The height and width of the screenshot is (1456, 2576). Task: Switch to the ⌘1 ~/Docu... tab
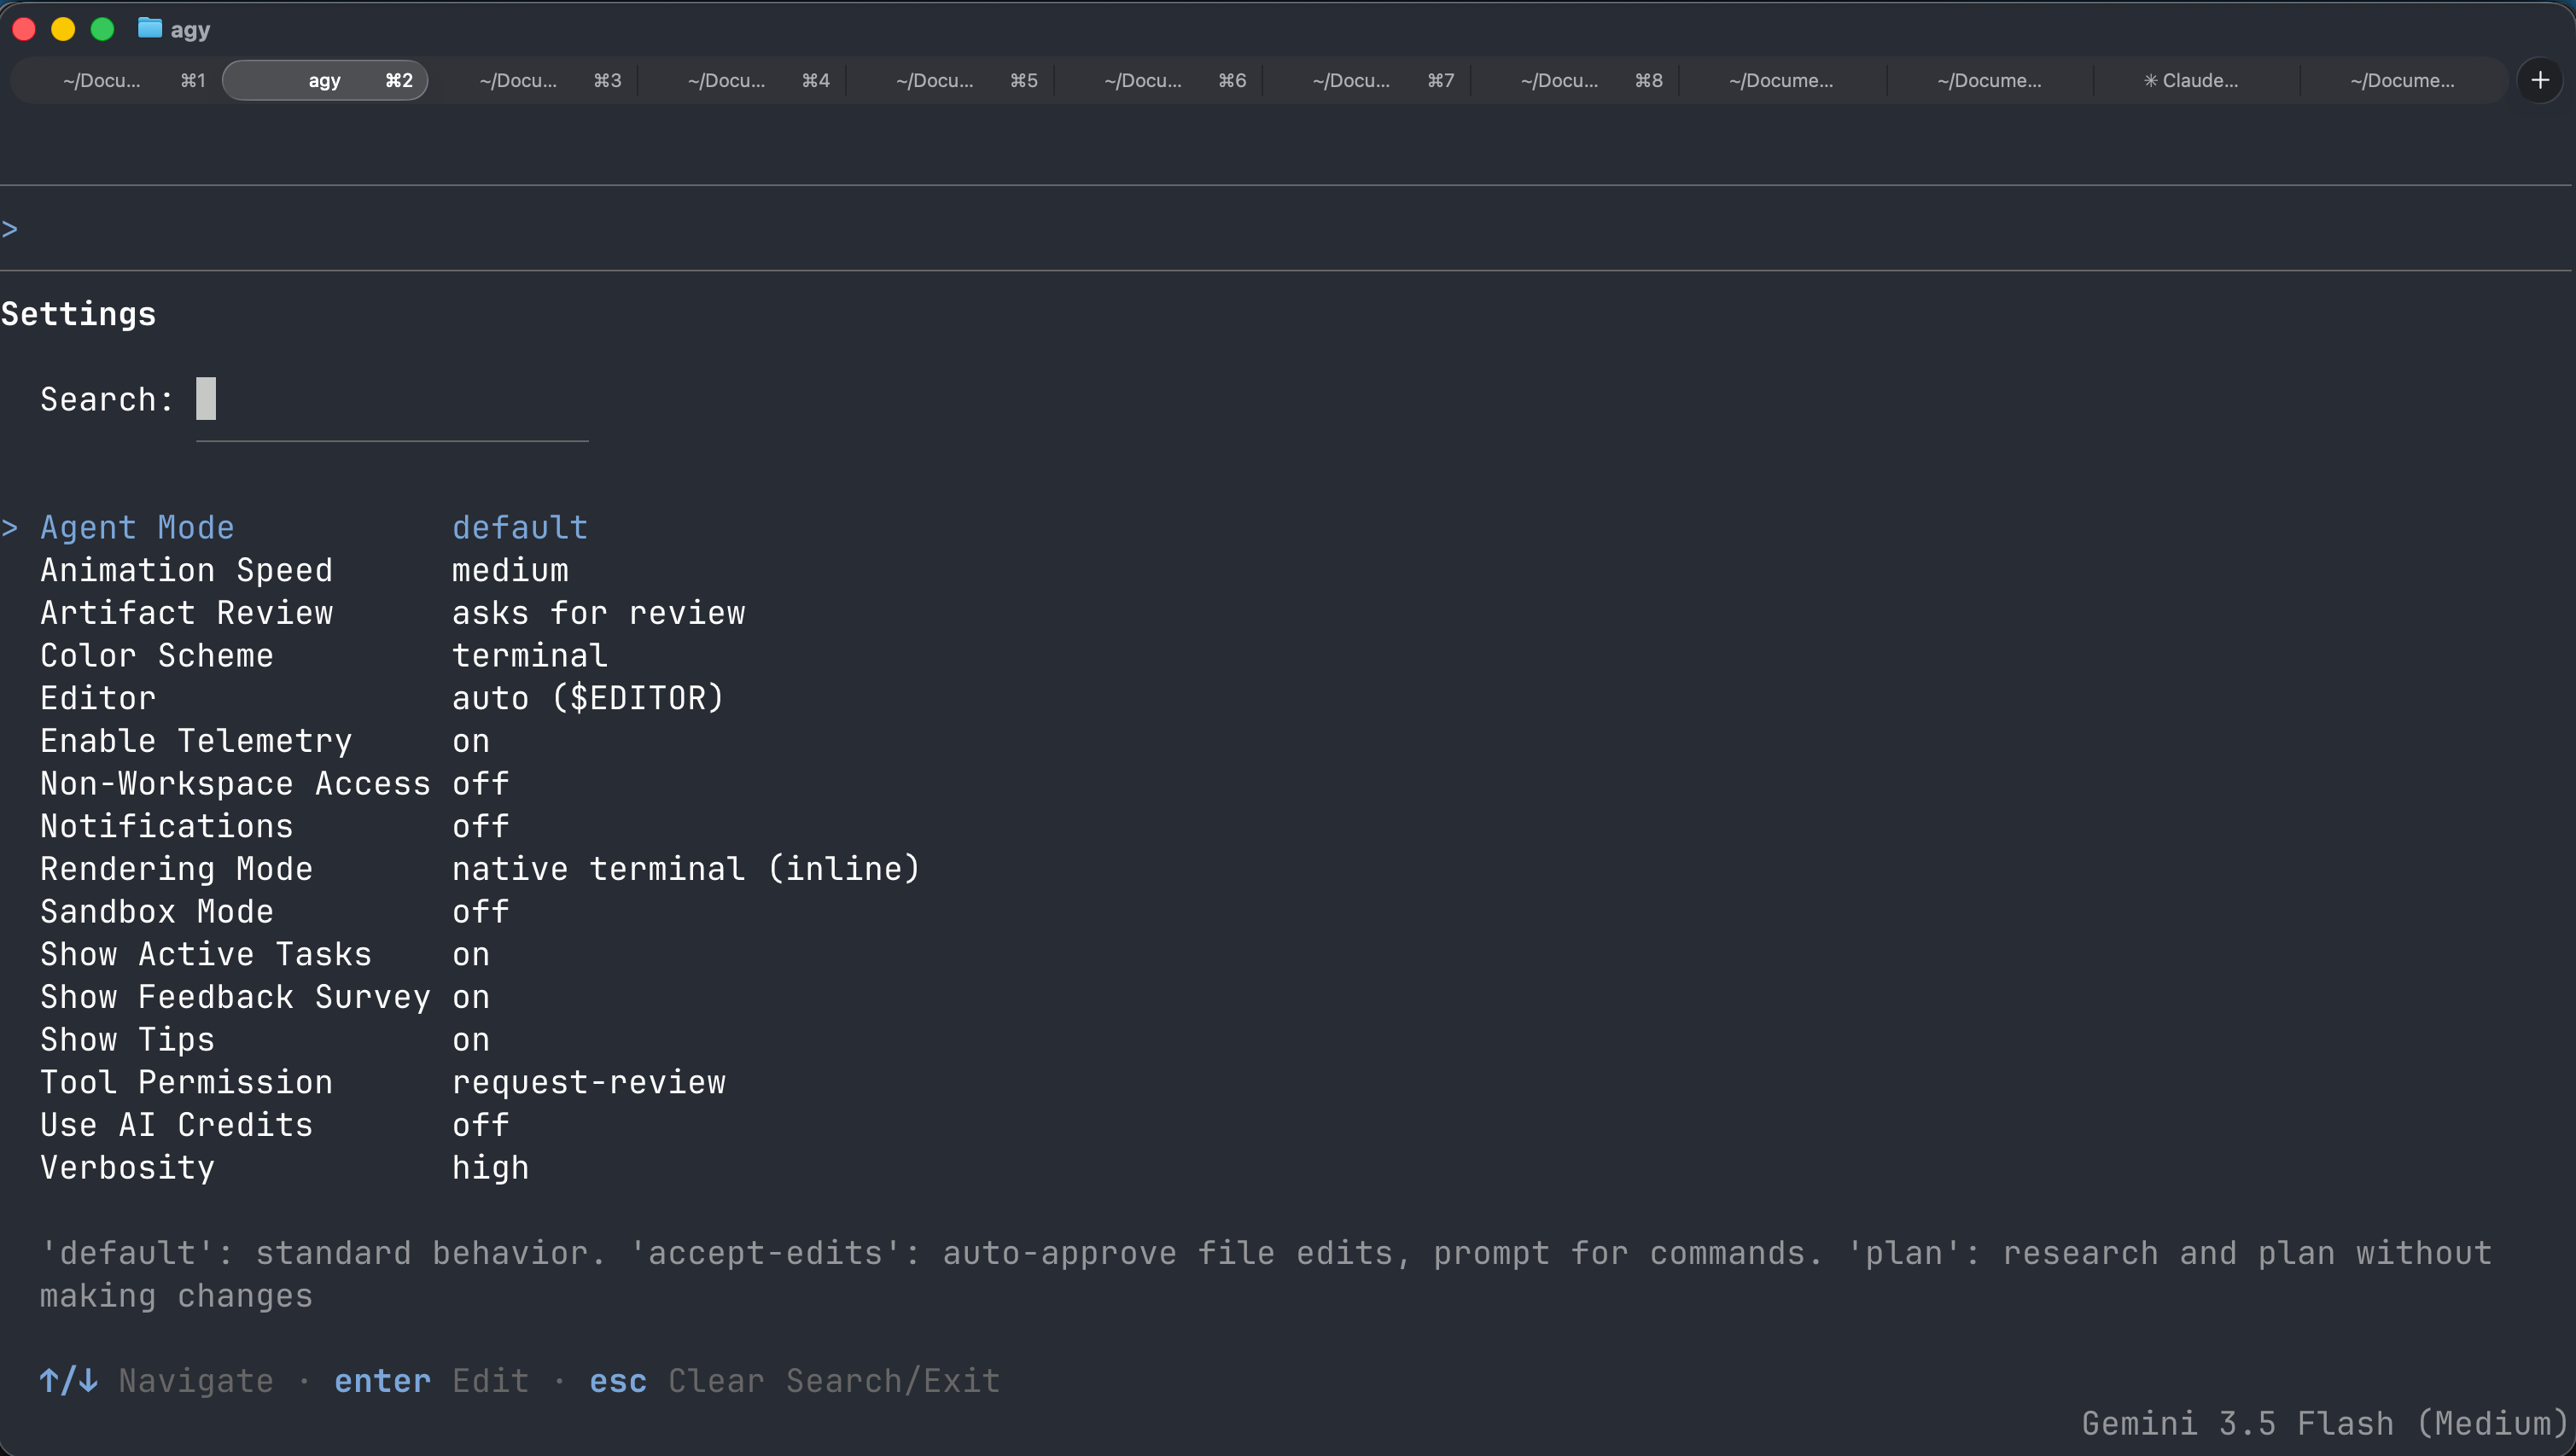point(116,80)
